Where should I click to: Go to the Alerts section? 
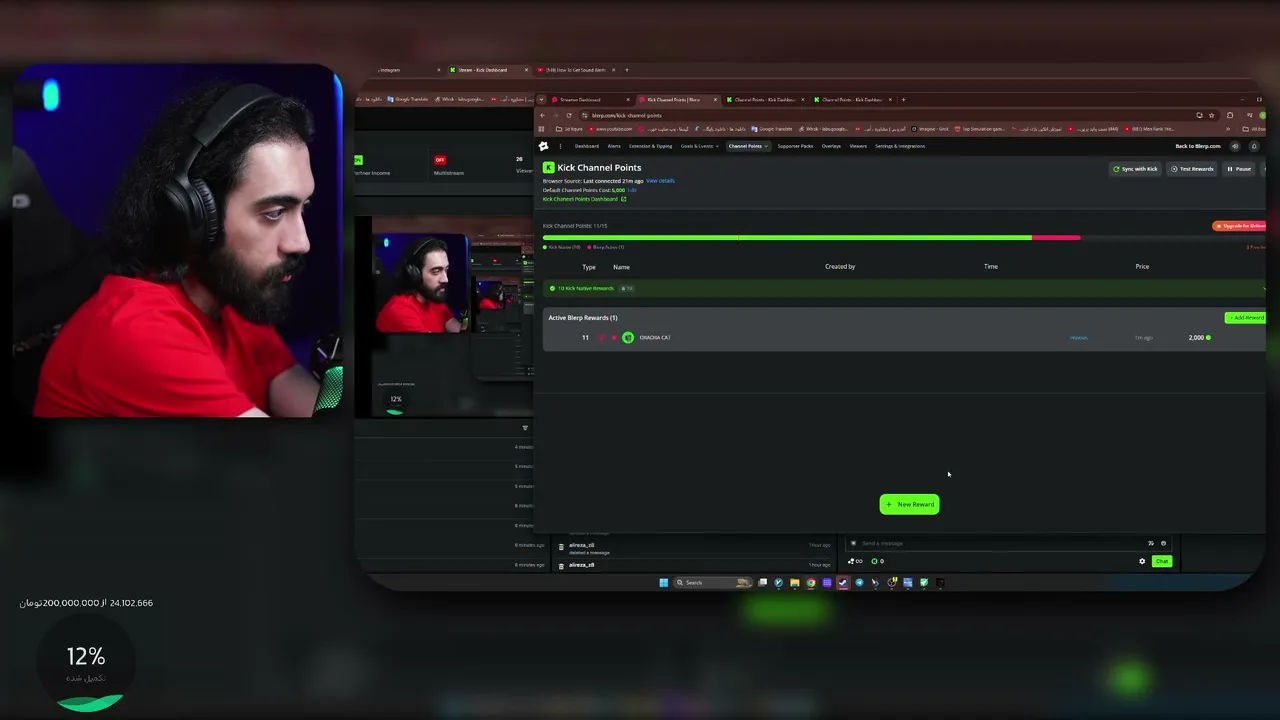point(614,146)
